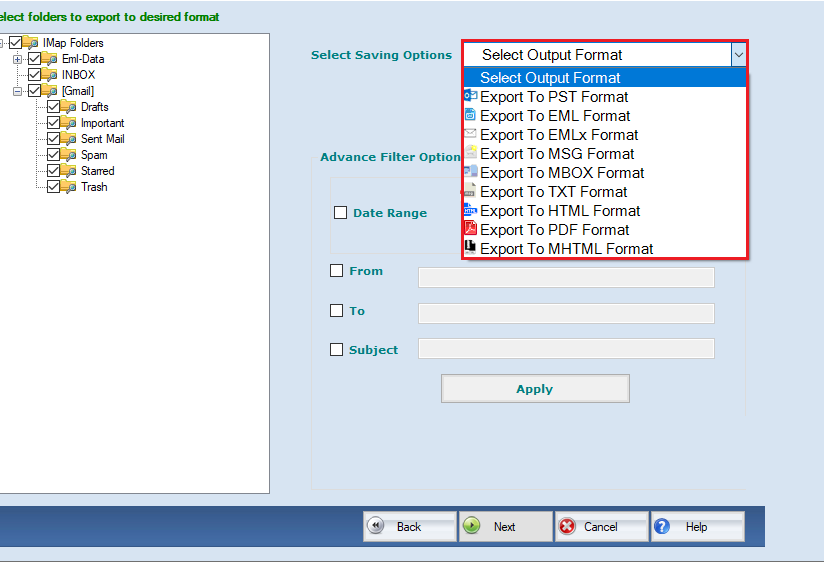
Task: Uncheck the Eml-Data folder checkbox
Action: coord(34,58)
